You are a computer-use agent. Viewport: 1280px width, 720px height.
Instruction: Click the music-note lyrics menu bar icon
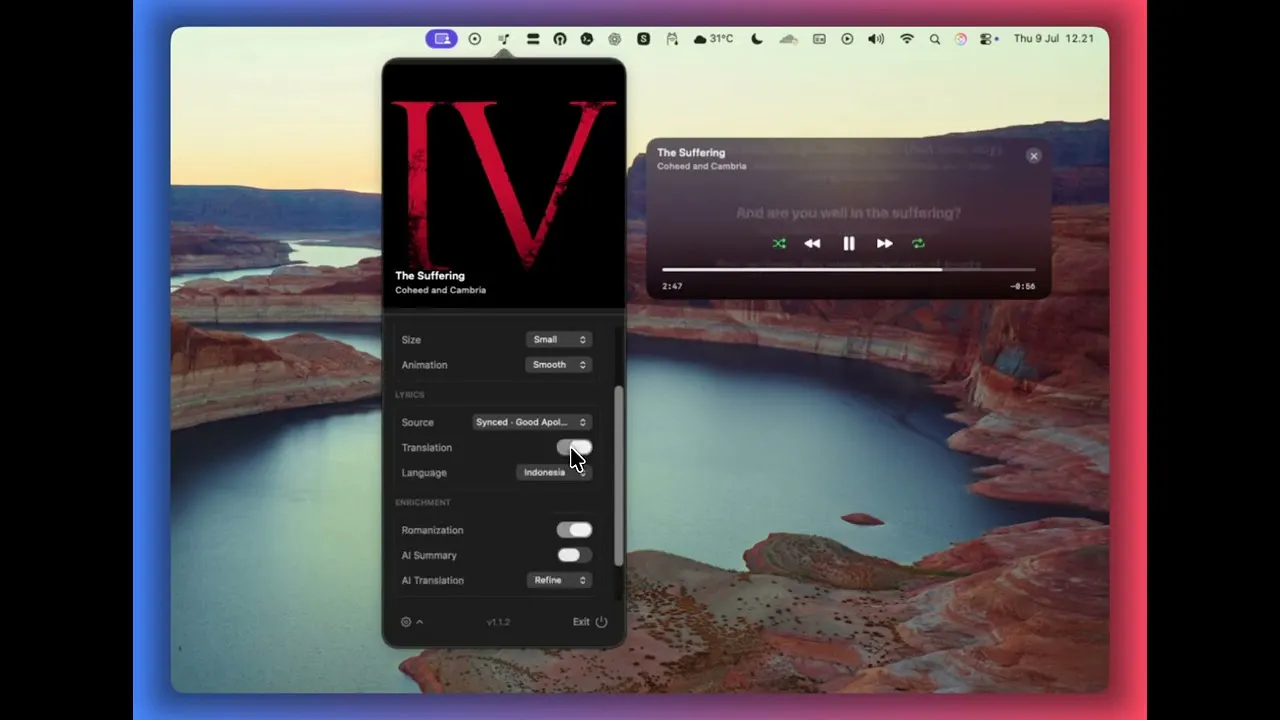coord(504,39)
